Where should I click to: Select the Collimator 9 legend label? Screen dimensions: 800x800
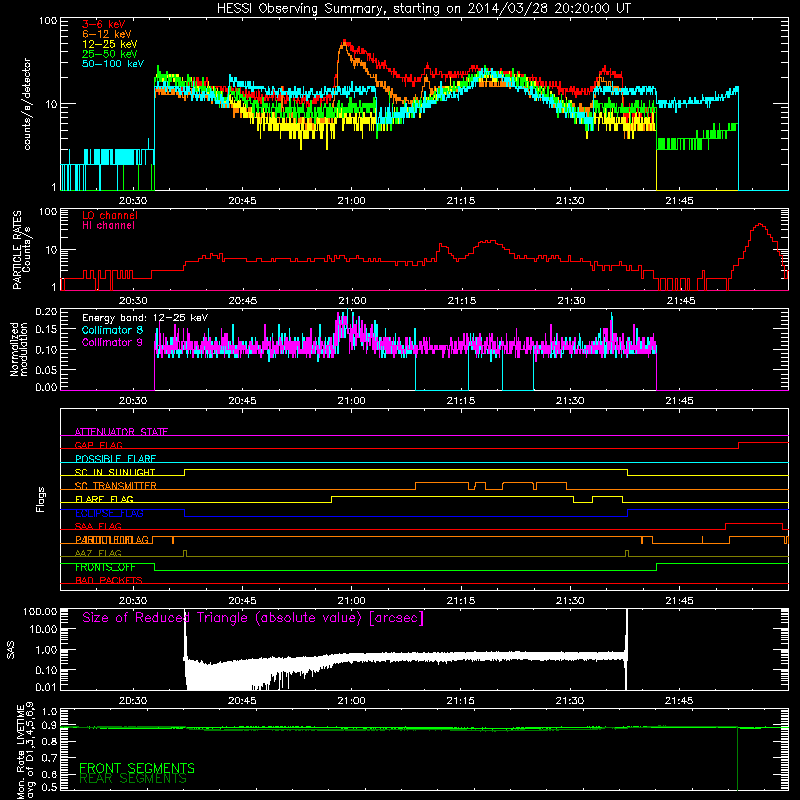pyautogui.click(x=112, y=342)
